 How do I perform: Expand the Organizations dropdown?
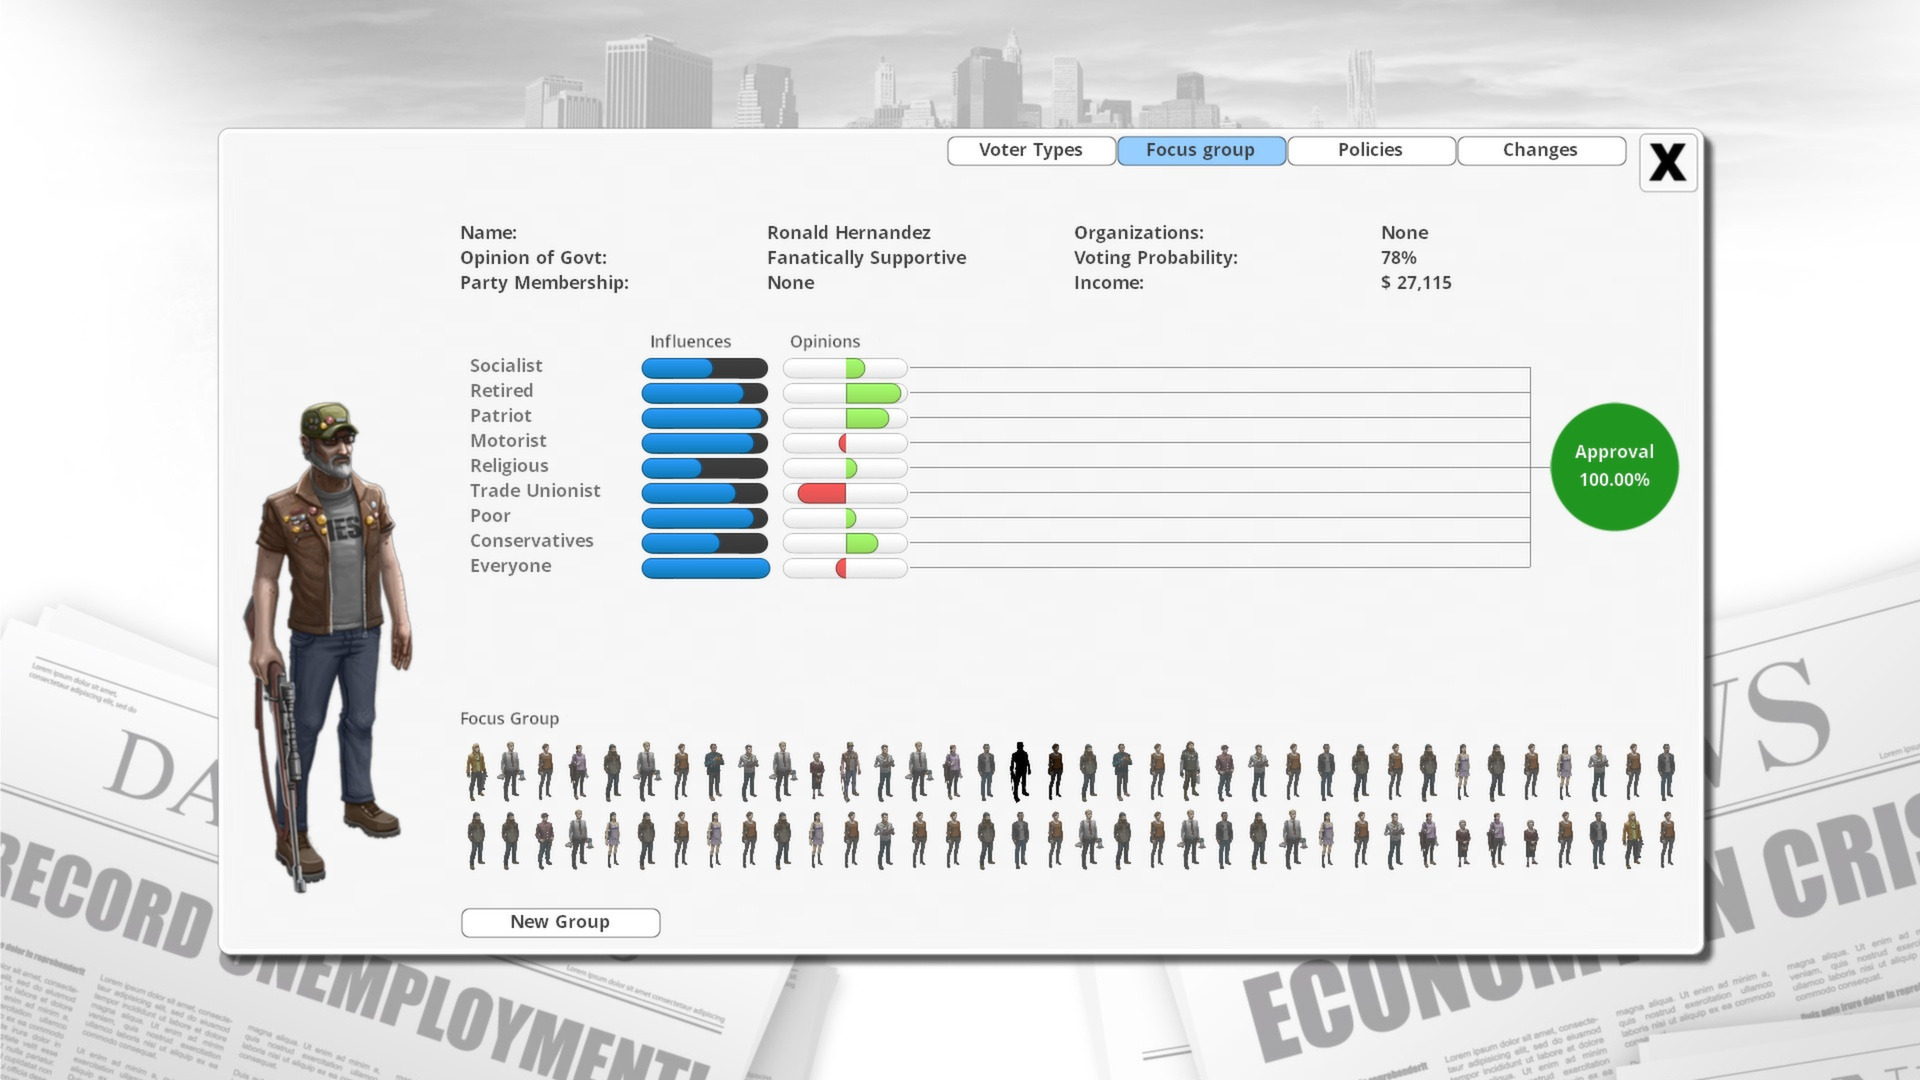(x=1404, y=232)
